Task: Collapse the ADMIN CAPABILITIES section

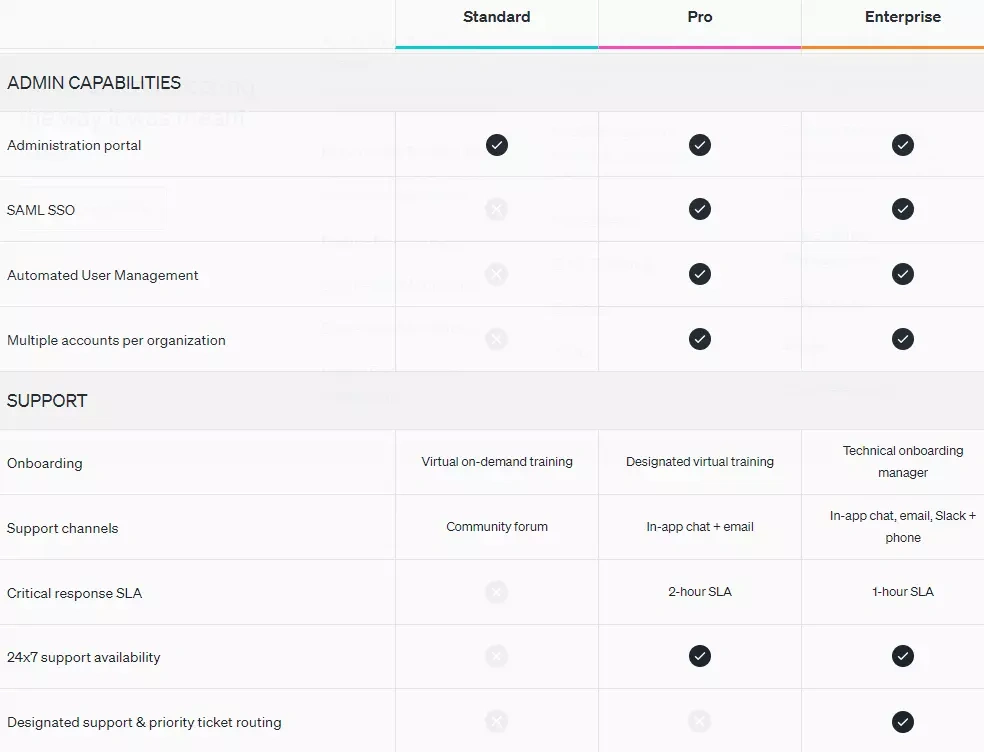Action: tap(94, 83)
